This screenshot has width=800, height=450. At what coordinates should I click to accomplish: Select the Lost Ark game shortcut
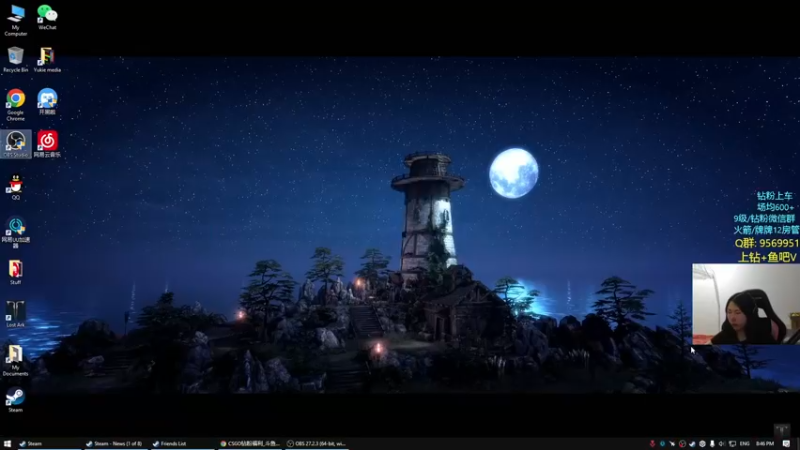pos(15,314)
